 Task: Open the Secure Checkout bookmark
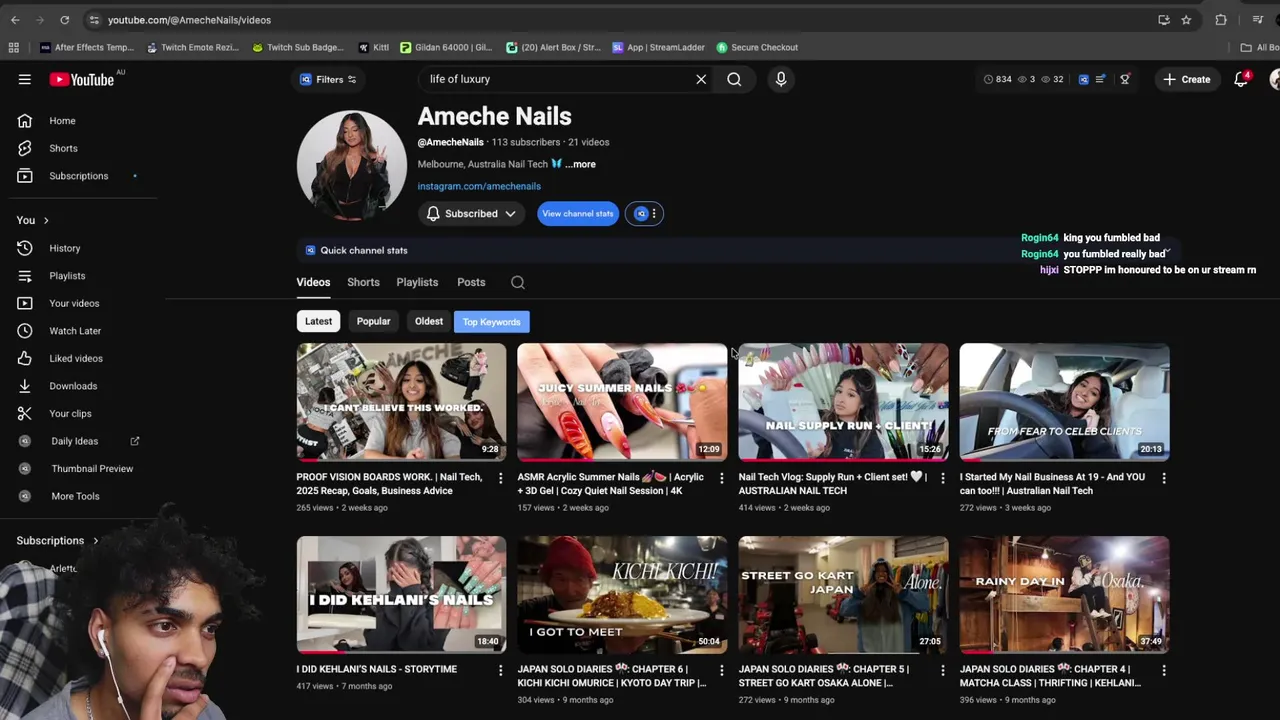[757, 47]
